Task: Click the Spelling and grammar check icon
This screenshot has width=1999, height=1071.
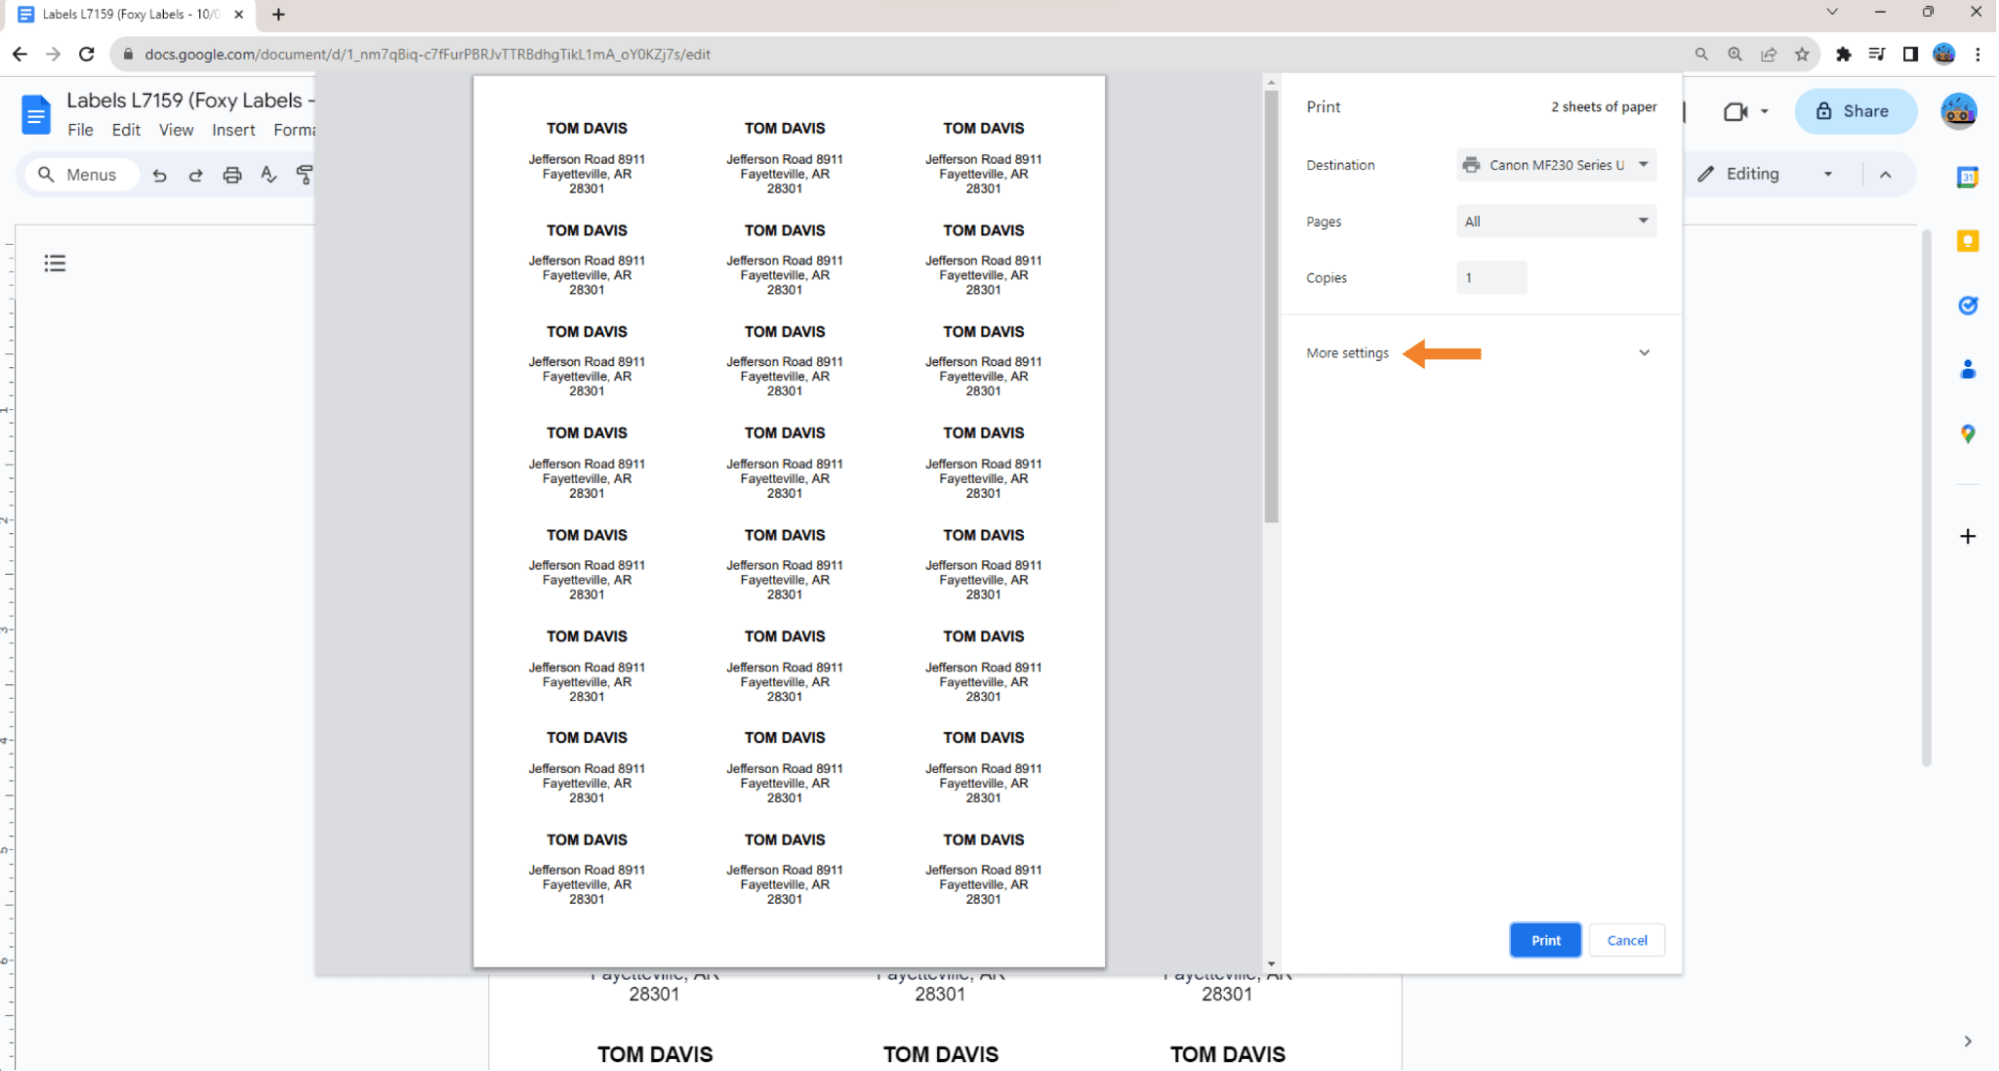Action: pos(268,174)
